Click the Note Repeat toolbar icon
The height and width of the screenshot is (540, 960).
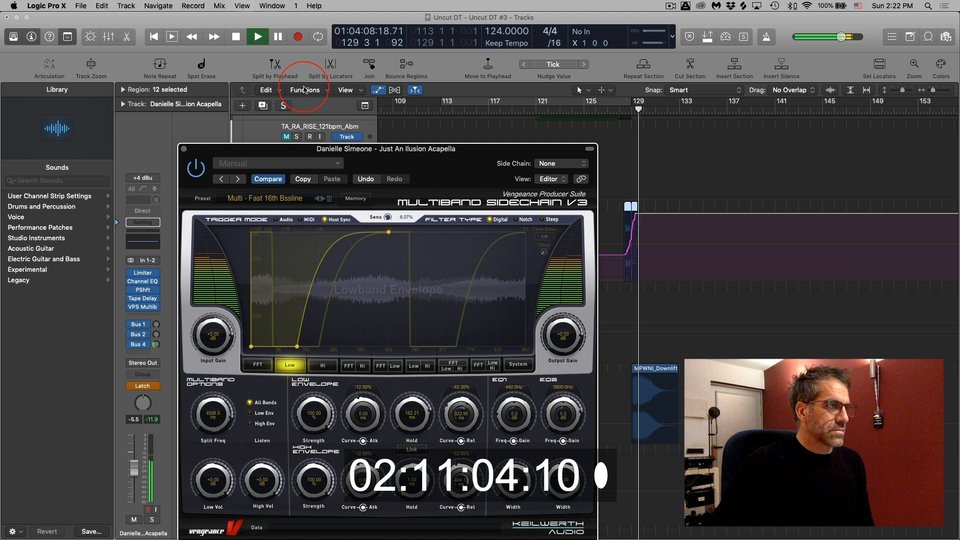pos(160,64)
